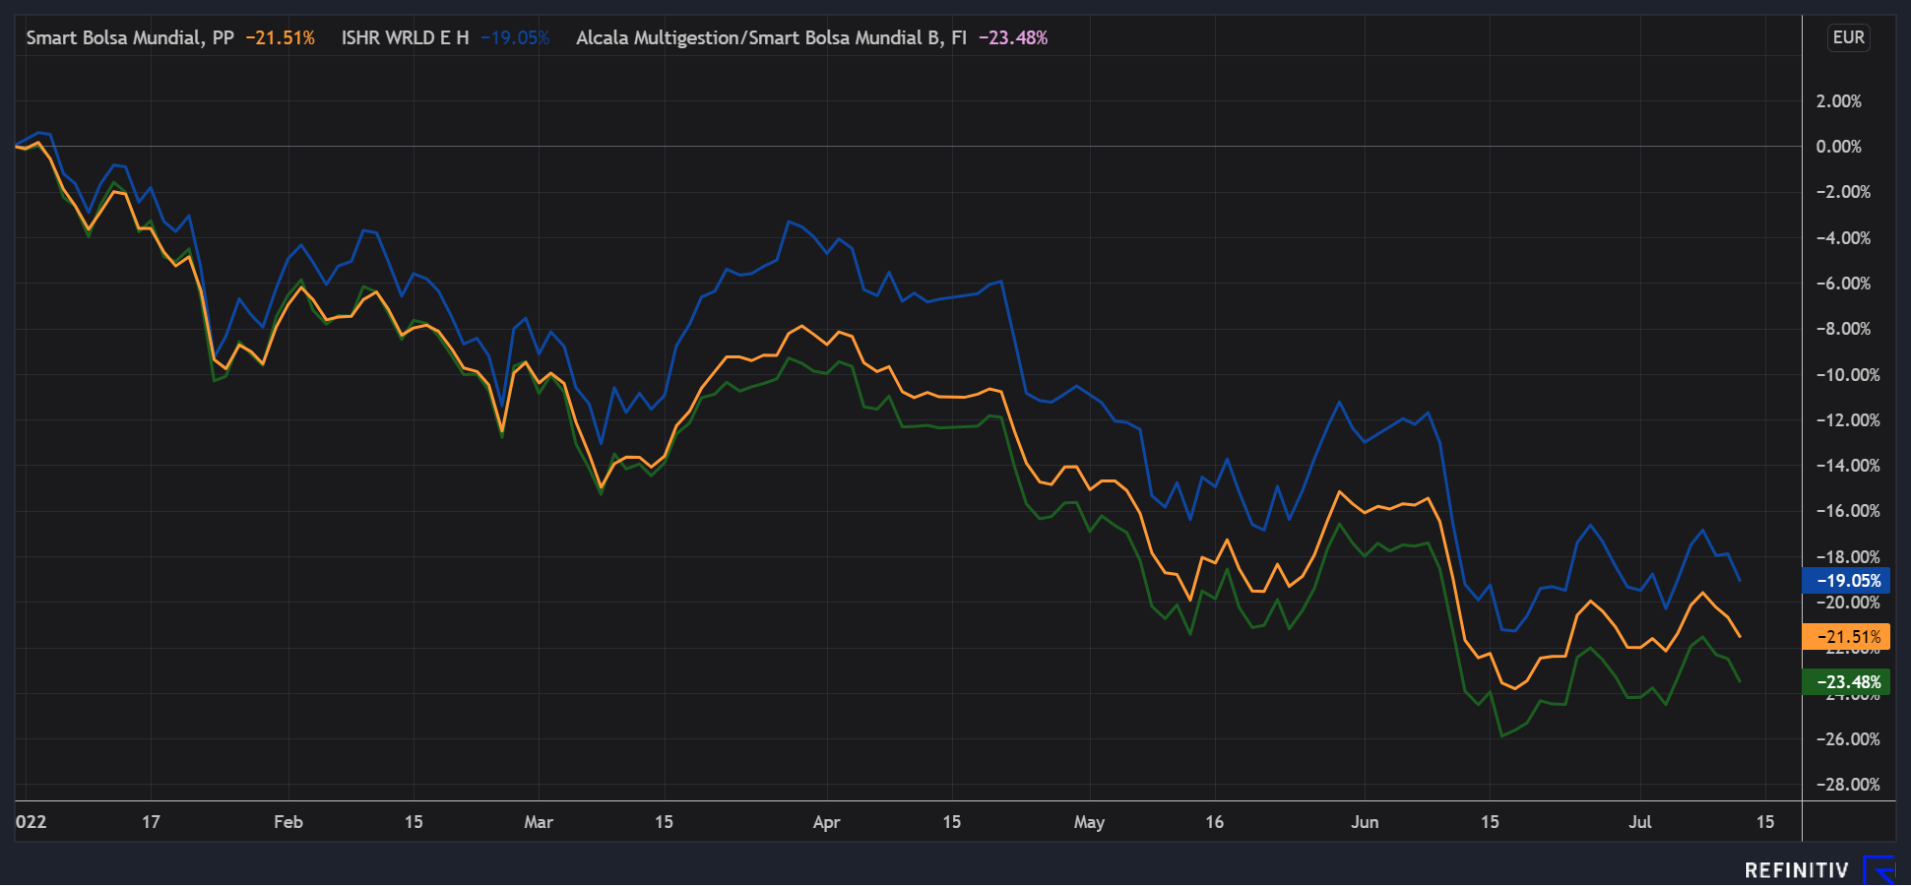The width and height of the screenshot is (1911, 886).
Task: Click the REFINITIV brand text
Action: tap(1797, 871)
